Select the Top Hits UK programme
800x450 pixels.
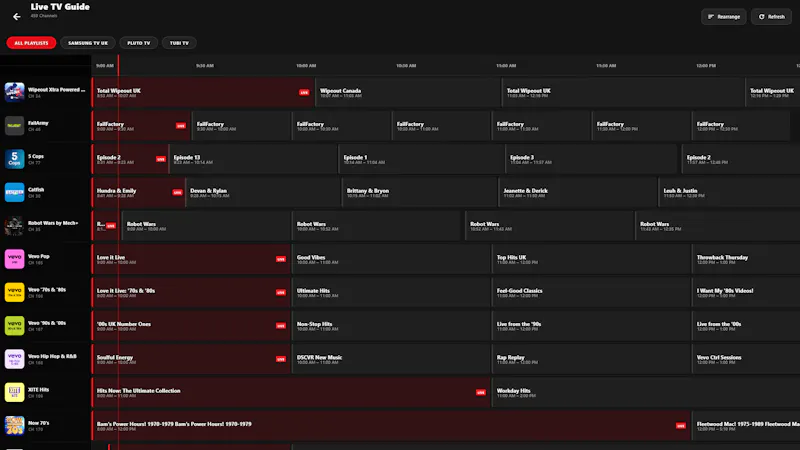click(x=591, y=259)
